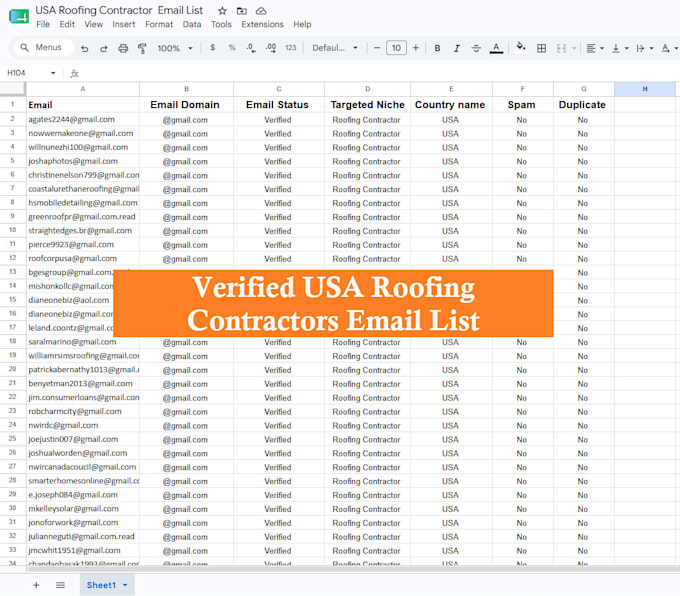This screenshot has height=596, width=680.
Task: Open the name box dropdown arrow
Action: [53, 73]
